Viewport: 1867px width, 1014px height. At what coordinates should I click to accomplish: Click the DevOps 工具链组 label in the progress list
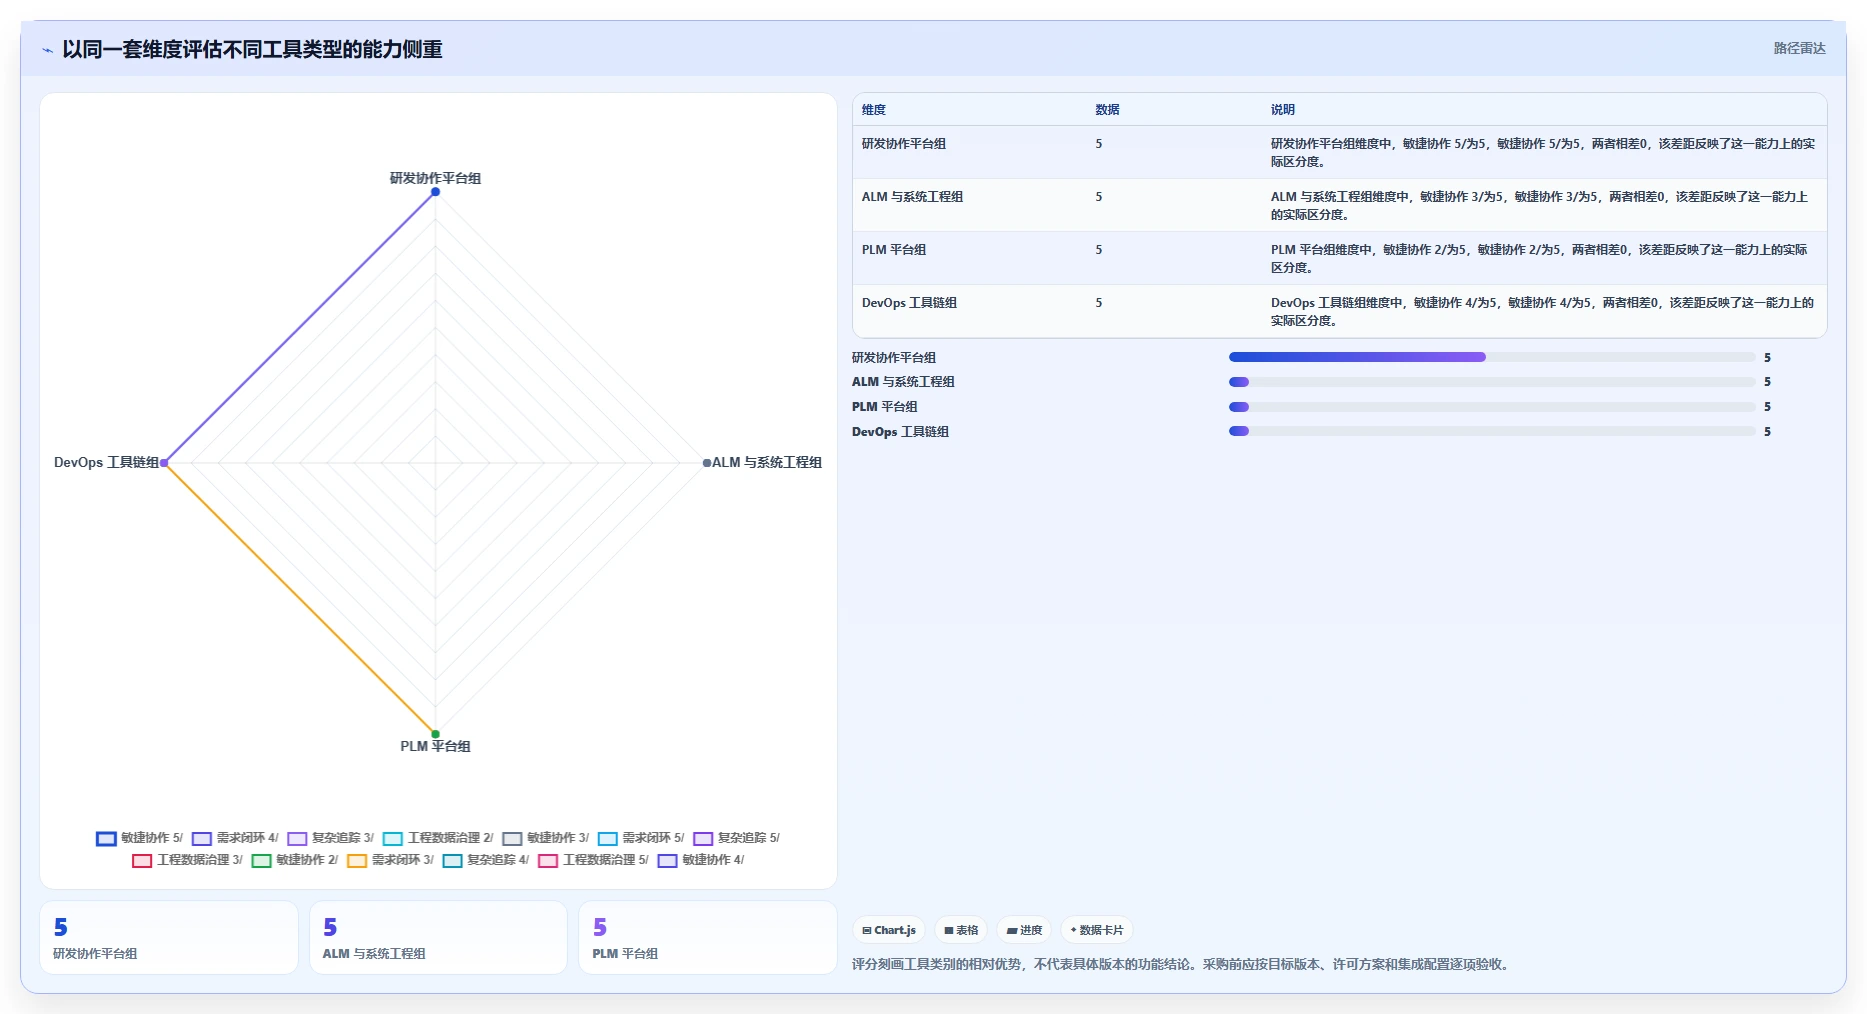coord(900,432)
